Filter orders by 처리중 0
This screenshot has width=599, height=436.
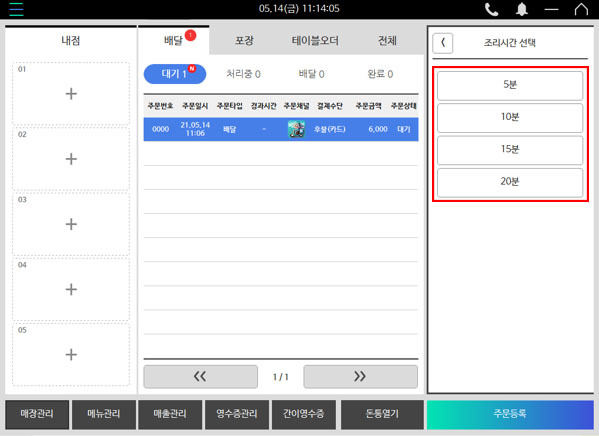(x=243, y=74)
